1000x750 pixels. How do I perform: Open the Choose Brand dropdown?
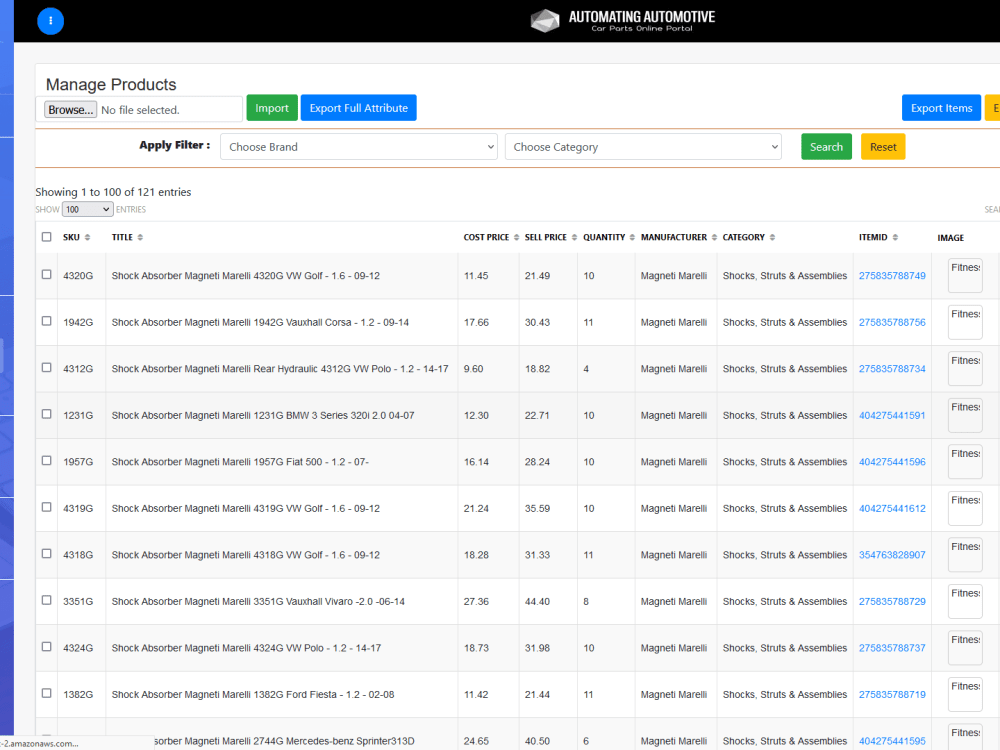358,147
